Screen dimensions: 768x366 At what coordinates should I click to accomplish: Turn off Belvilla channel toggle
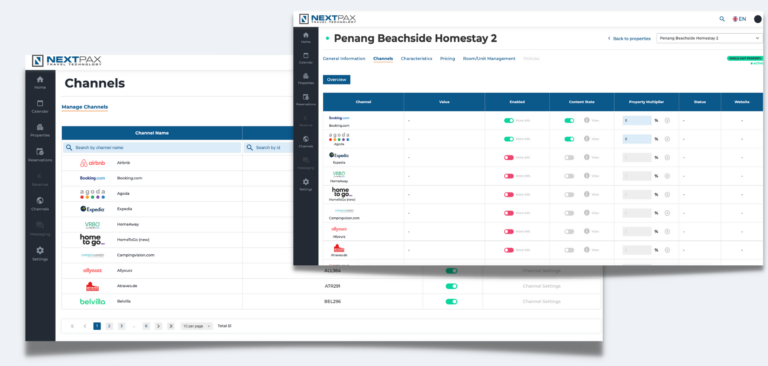coord(451,301)
